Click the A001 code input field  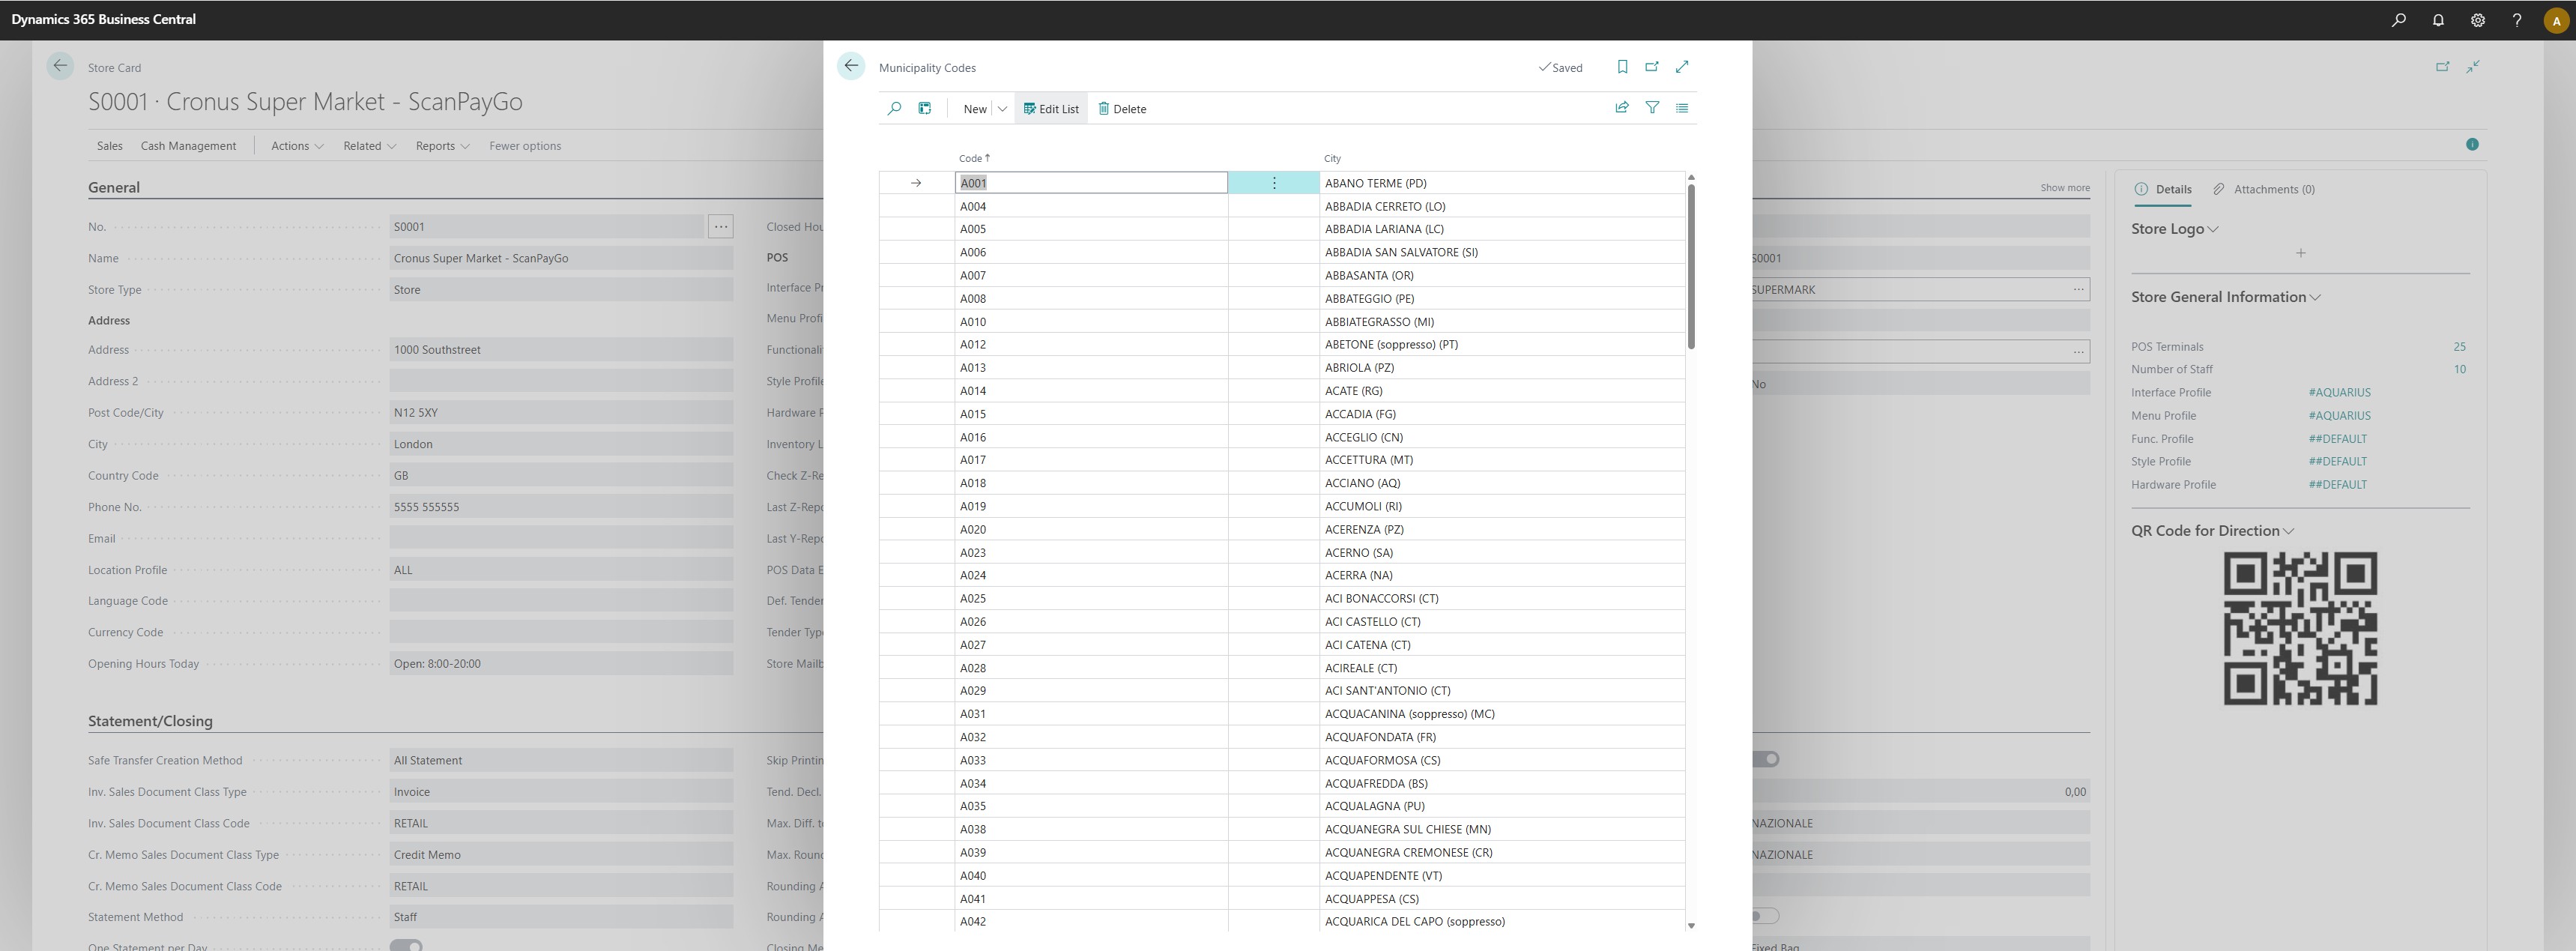pyautogui.click(x=1091, y=183)
